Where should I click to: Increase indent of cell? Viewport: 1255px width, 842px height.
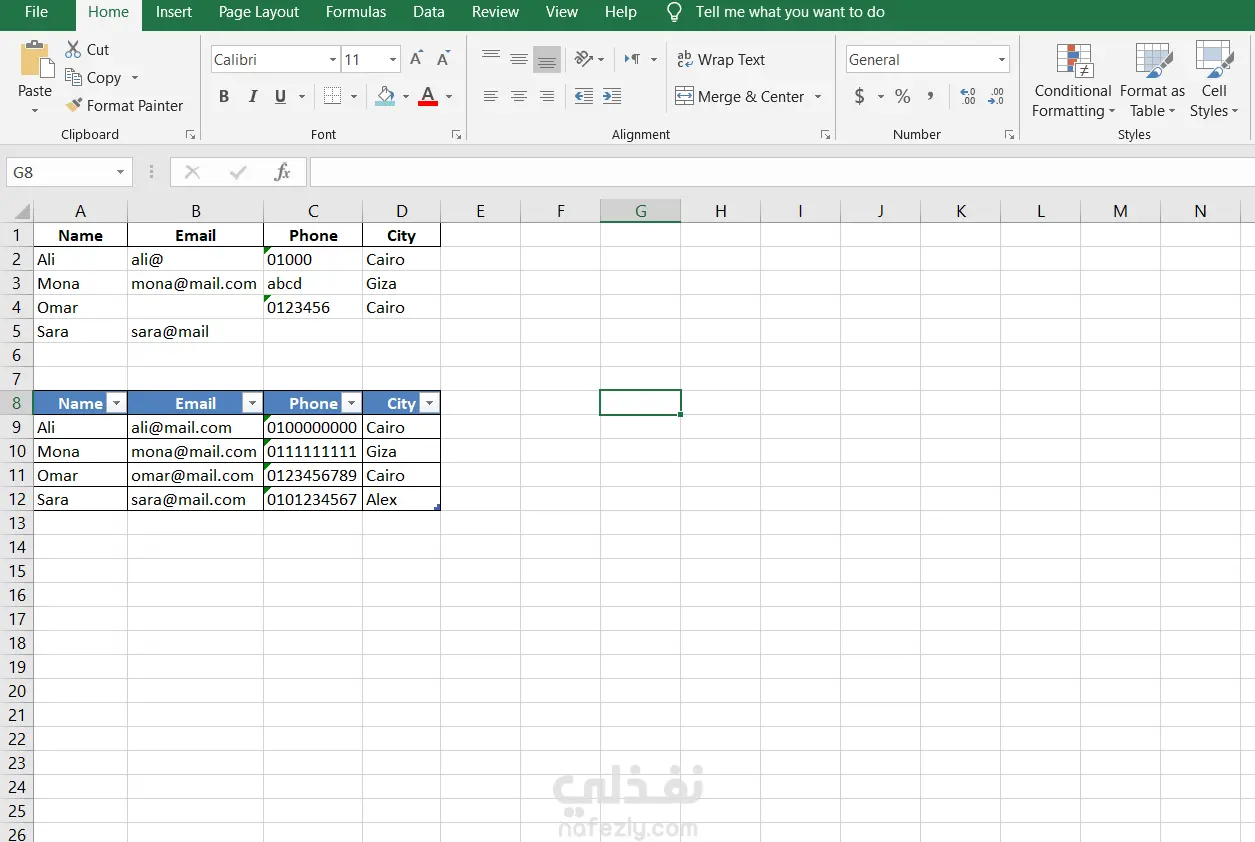(x=612, y=96)
